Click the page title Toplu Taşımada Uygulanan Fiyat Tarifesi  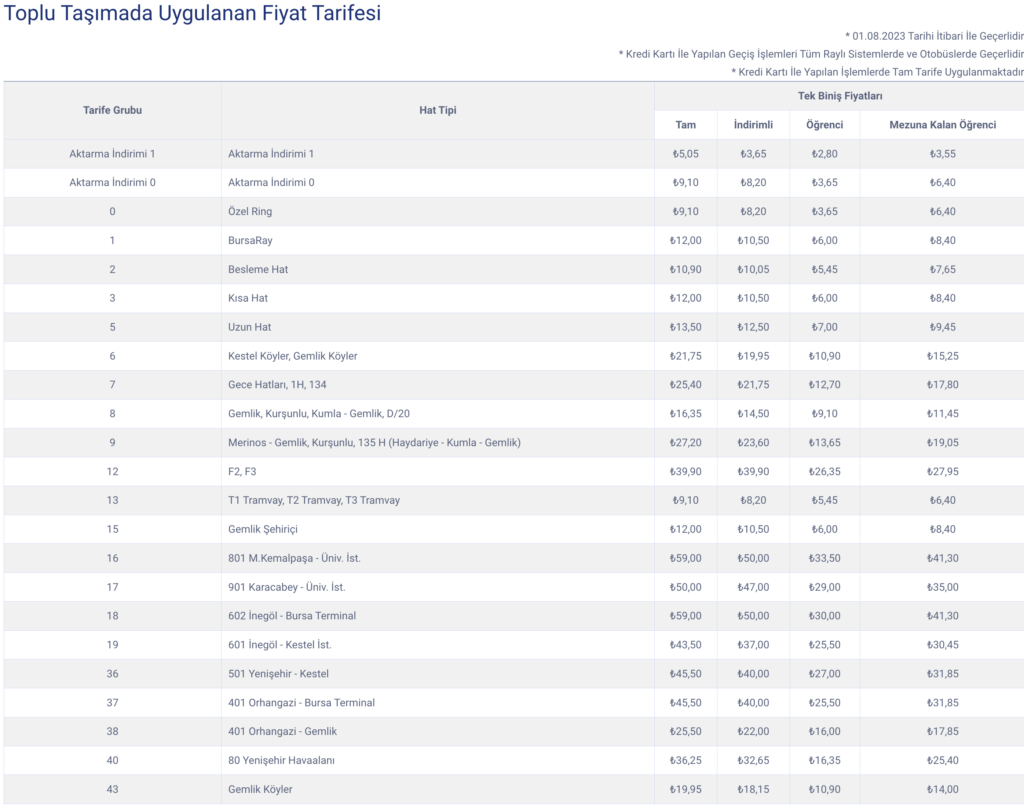point(191,16)
